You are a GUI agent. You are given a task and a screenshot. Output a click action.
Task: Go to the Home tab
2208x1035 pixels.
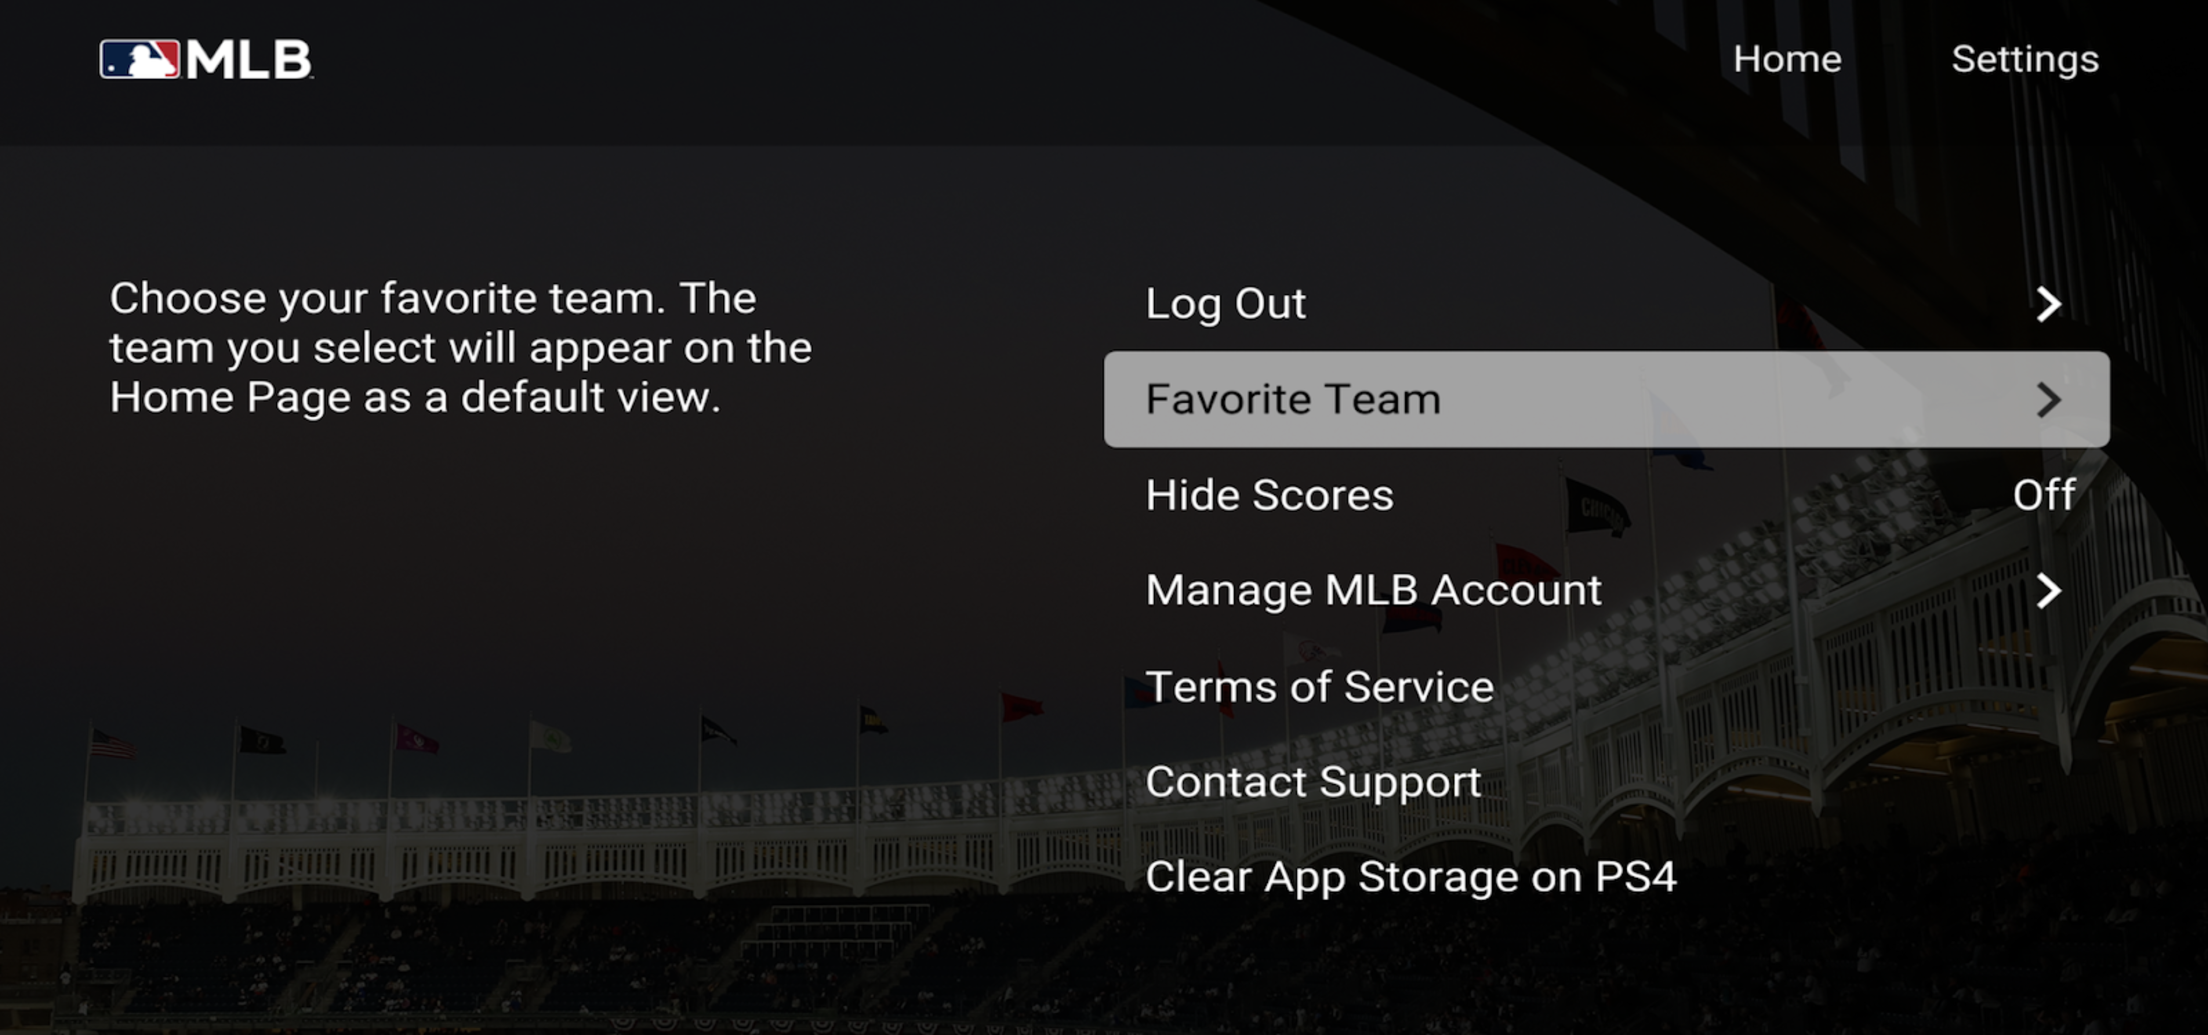(x=1787, y=59)
